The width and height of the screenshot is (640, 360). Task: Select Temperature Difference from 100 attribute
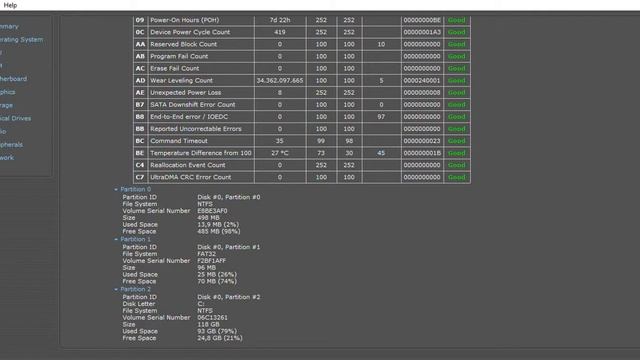click(x=201, y=153)
